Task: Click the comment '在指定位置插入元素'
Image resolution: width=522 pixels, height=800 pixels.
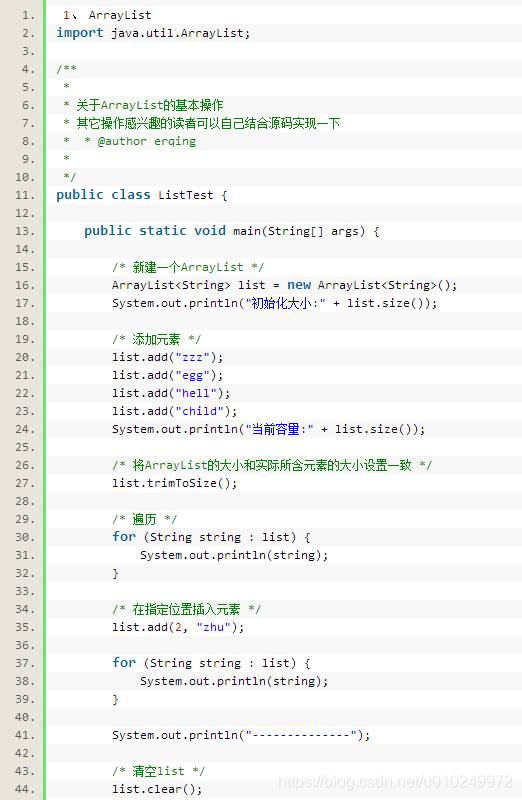Action: (x=187, y=609)
